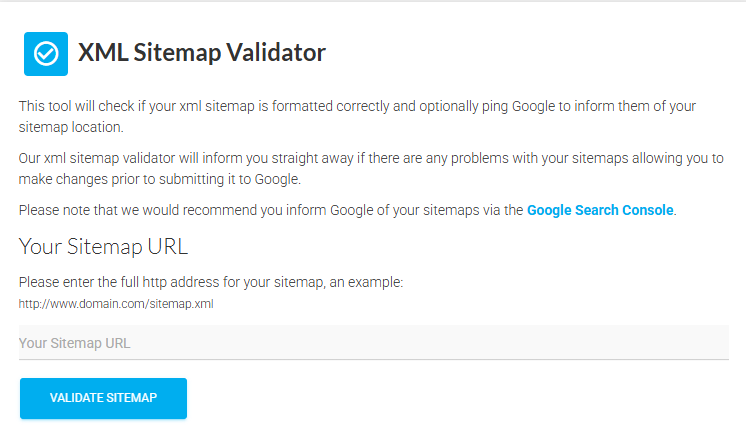Click the word "Sitemap" in the page title
Viewport: 746px width, 428px height.
177,53
